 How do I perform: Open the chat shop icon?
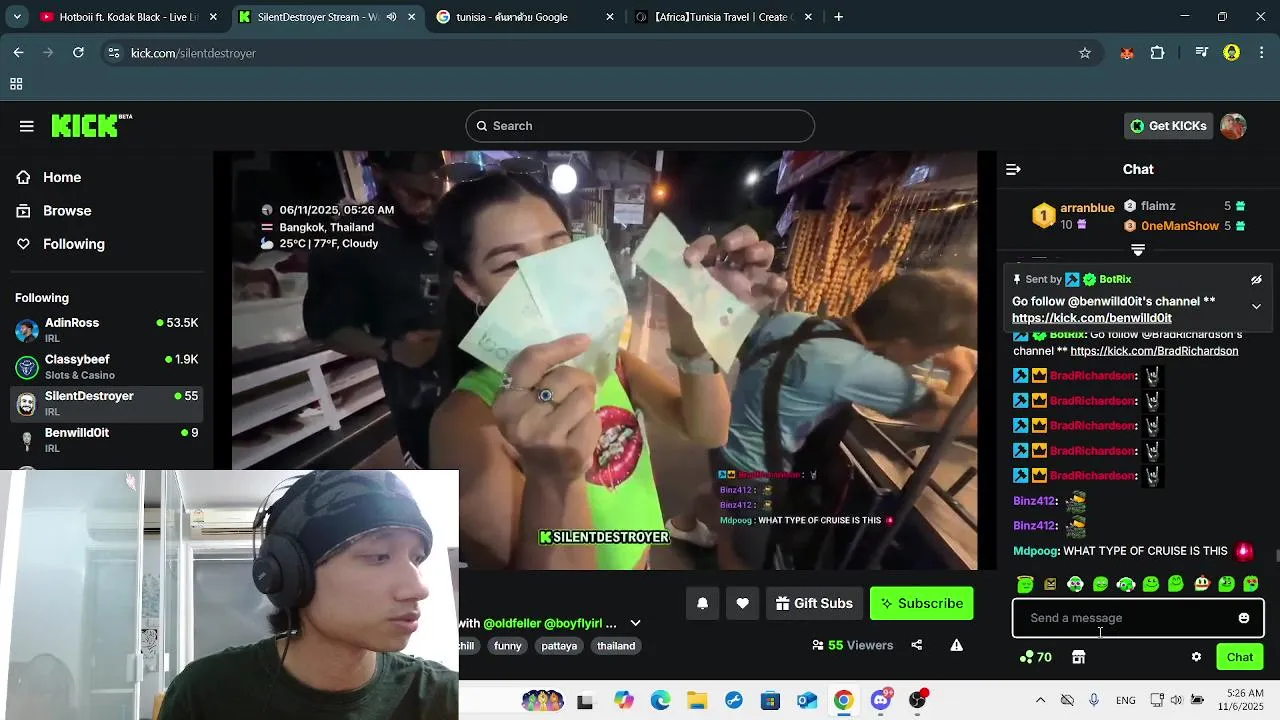1078,657
